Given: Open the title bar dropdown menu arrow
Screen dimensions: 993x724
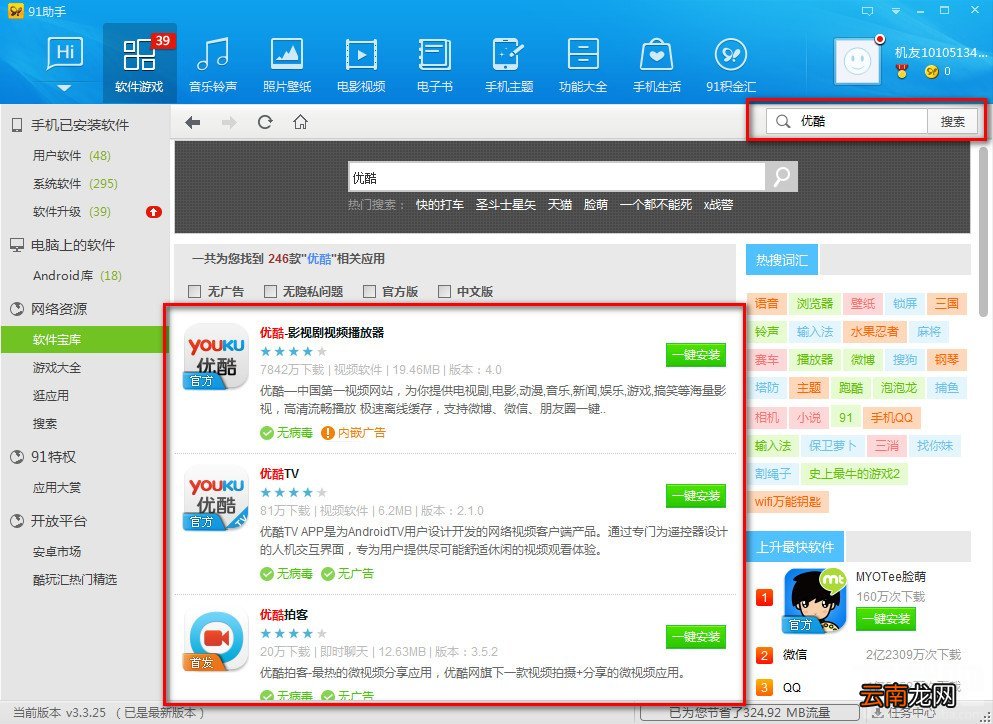Looking at the screenshot, I should pos(895,11).
